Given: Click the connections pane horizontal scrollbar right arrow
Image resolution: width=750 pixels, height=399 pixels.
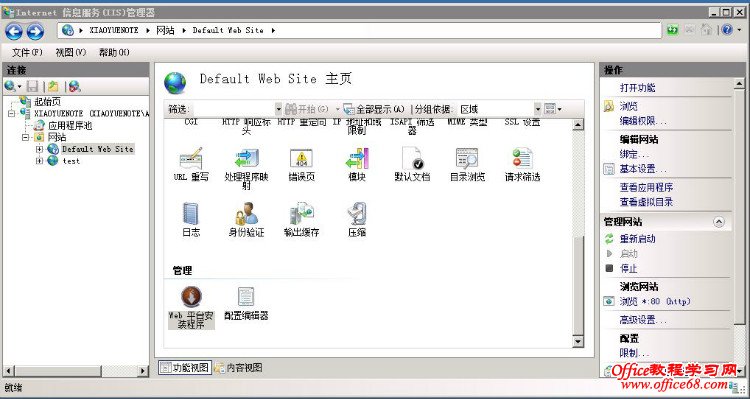Looking at the screenshot, I should (x=143, y=371).
